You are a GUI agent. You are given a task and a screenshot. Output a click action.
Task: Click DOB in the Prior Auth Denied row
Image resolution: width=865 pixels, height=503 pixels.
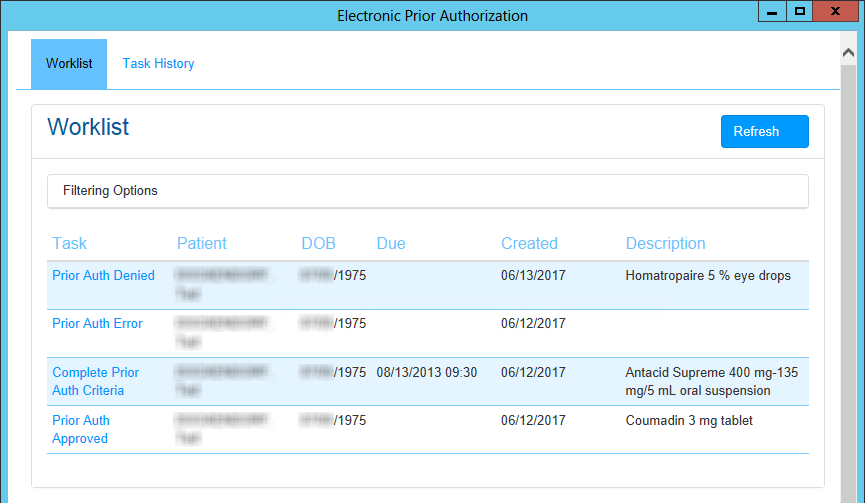coord(333,275)
